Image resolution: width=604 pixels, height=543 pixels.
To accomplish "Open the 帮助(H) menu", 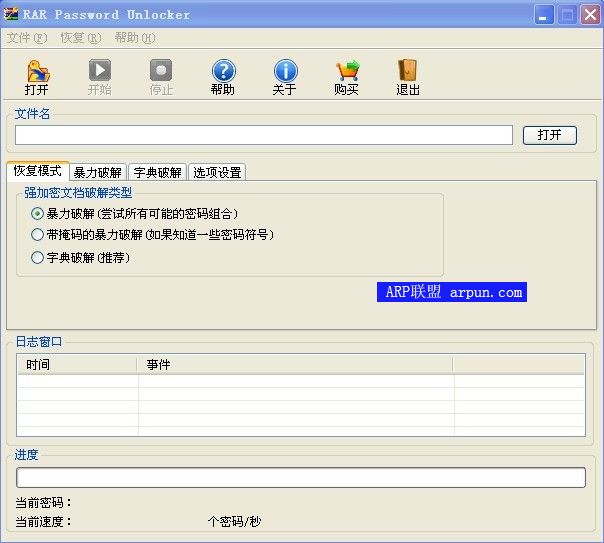I will click(x=135, y=38).
